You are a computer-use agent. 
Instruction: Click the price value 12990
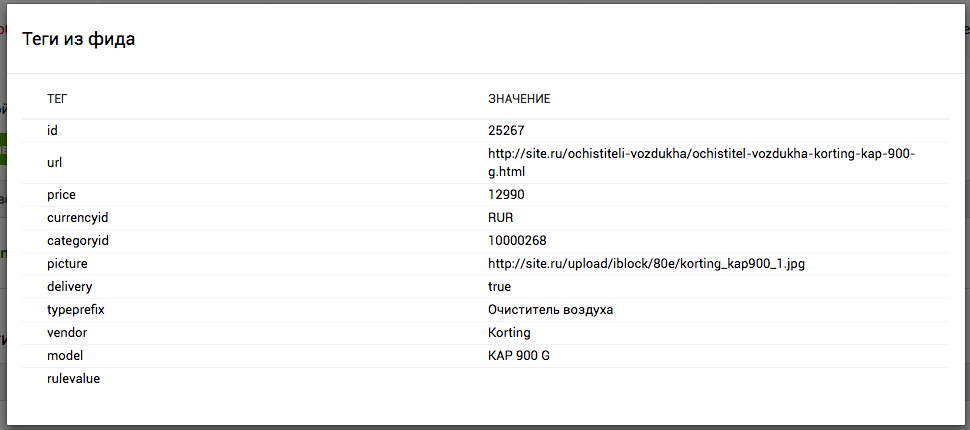point(506,195)
